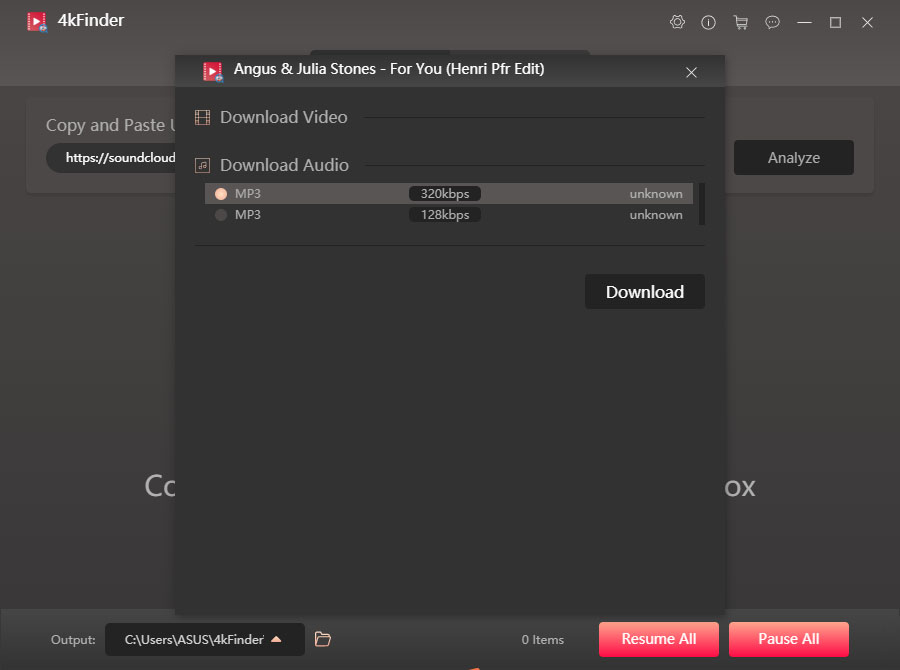The width and height of the screenshot is (900, 670).
Task: Open the settings gear icon
Action: click(x=678, y=22)
